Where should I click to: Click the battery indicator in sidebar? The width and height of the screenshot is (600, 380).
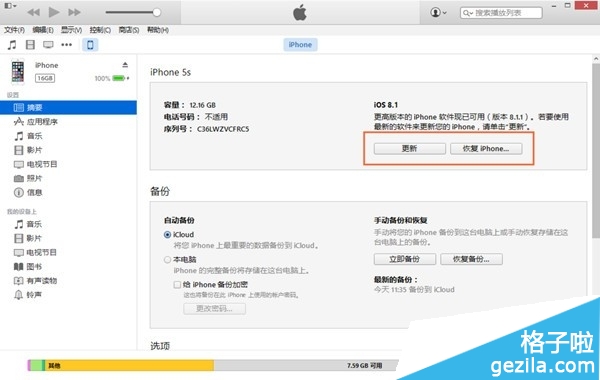119,78
